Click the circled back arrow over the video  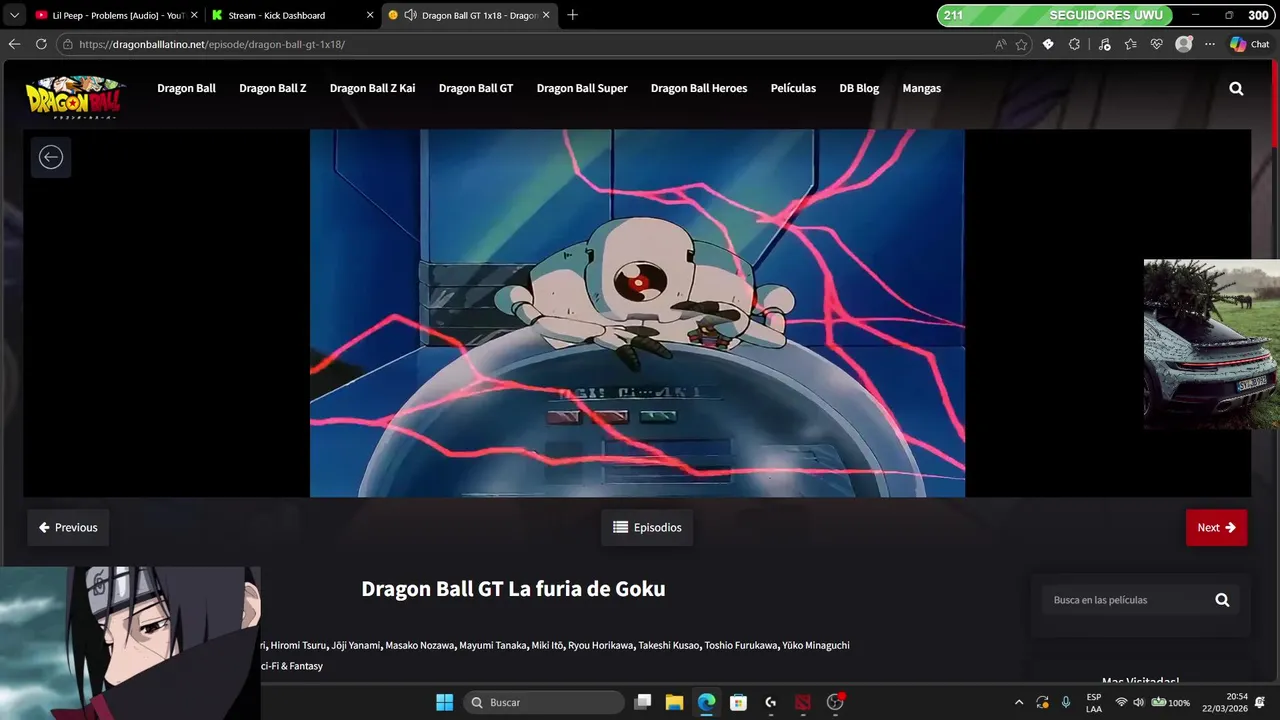point(51,157)
